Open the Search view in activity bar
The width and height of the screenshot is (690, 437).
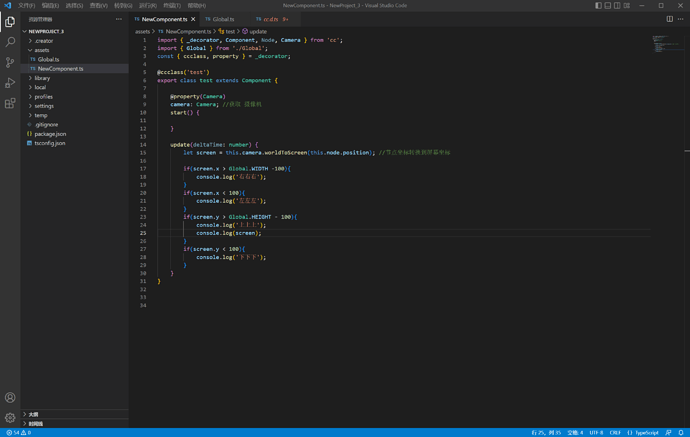pos(10,42)
